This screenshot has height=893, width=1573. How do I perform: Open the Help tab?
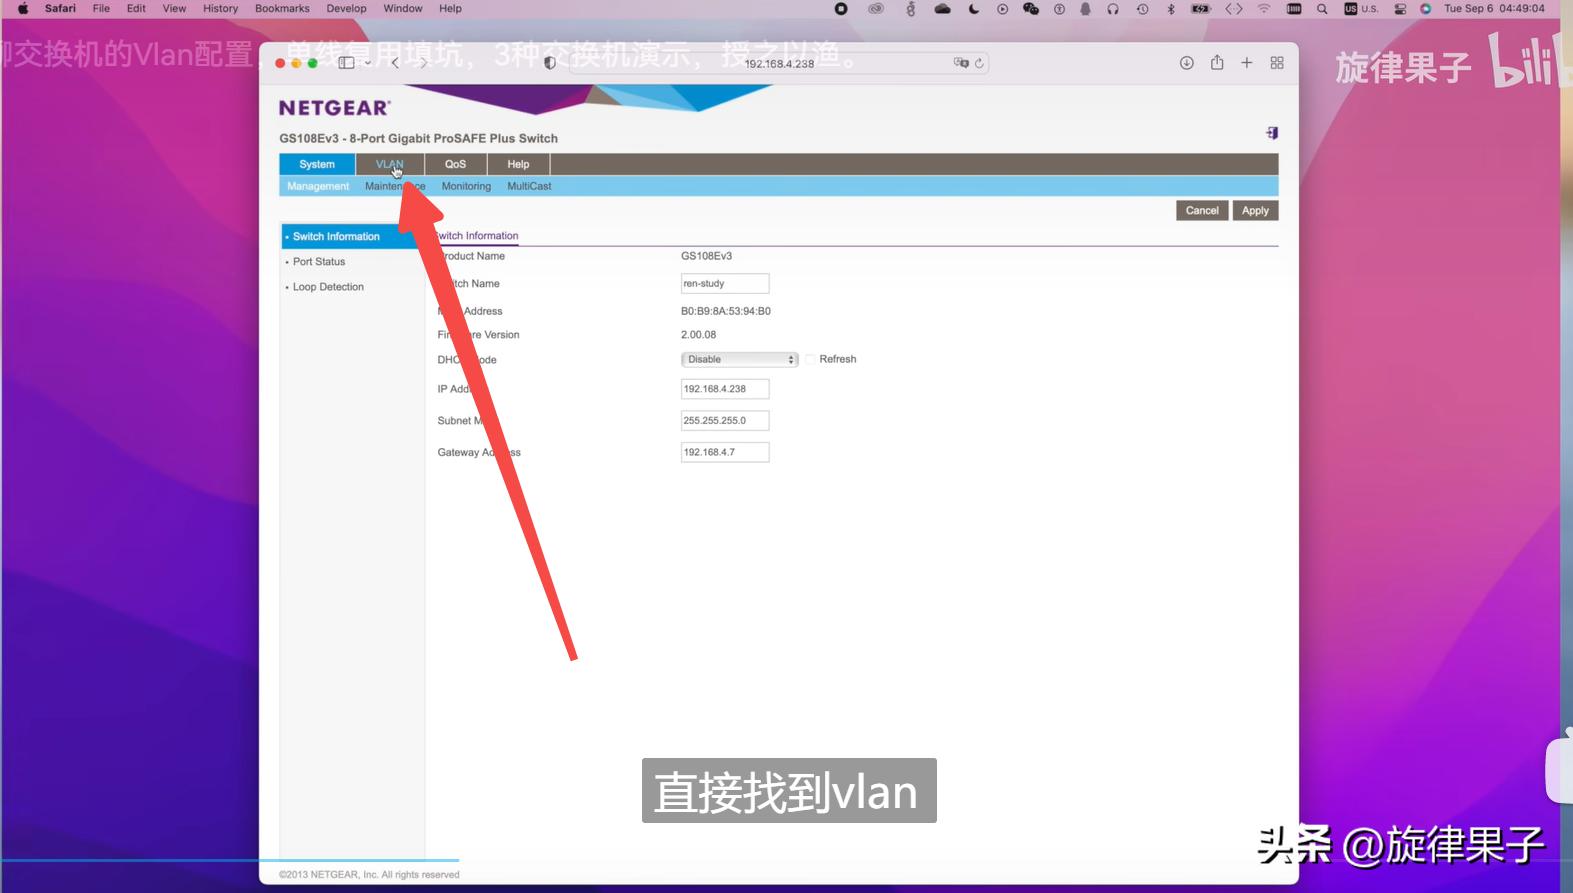click(518, 164)
